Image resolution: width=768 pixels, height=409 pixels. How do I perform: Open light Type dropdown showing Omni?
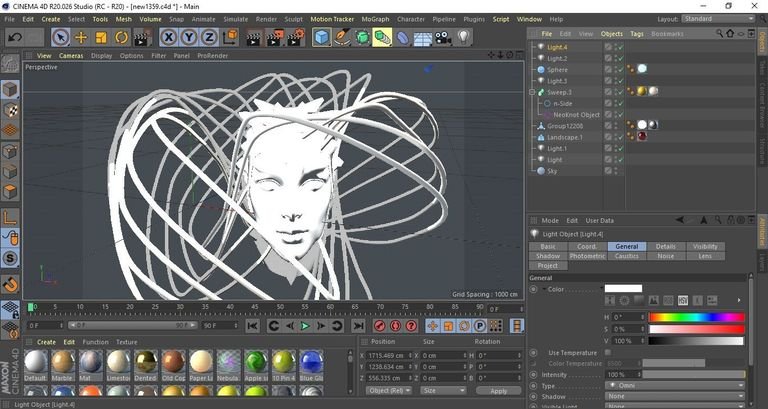coord(675,385)
